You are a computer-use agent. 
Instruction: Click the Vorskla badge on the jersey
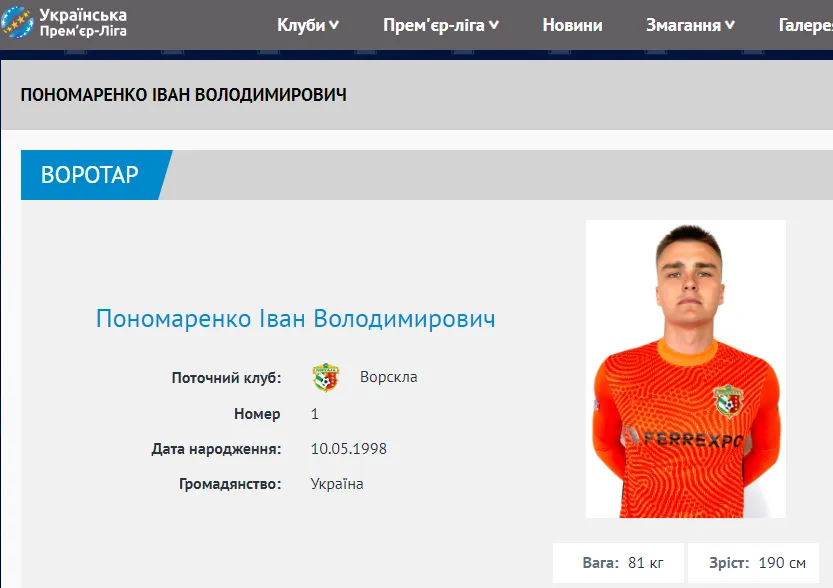tap(728, 400)
